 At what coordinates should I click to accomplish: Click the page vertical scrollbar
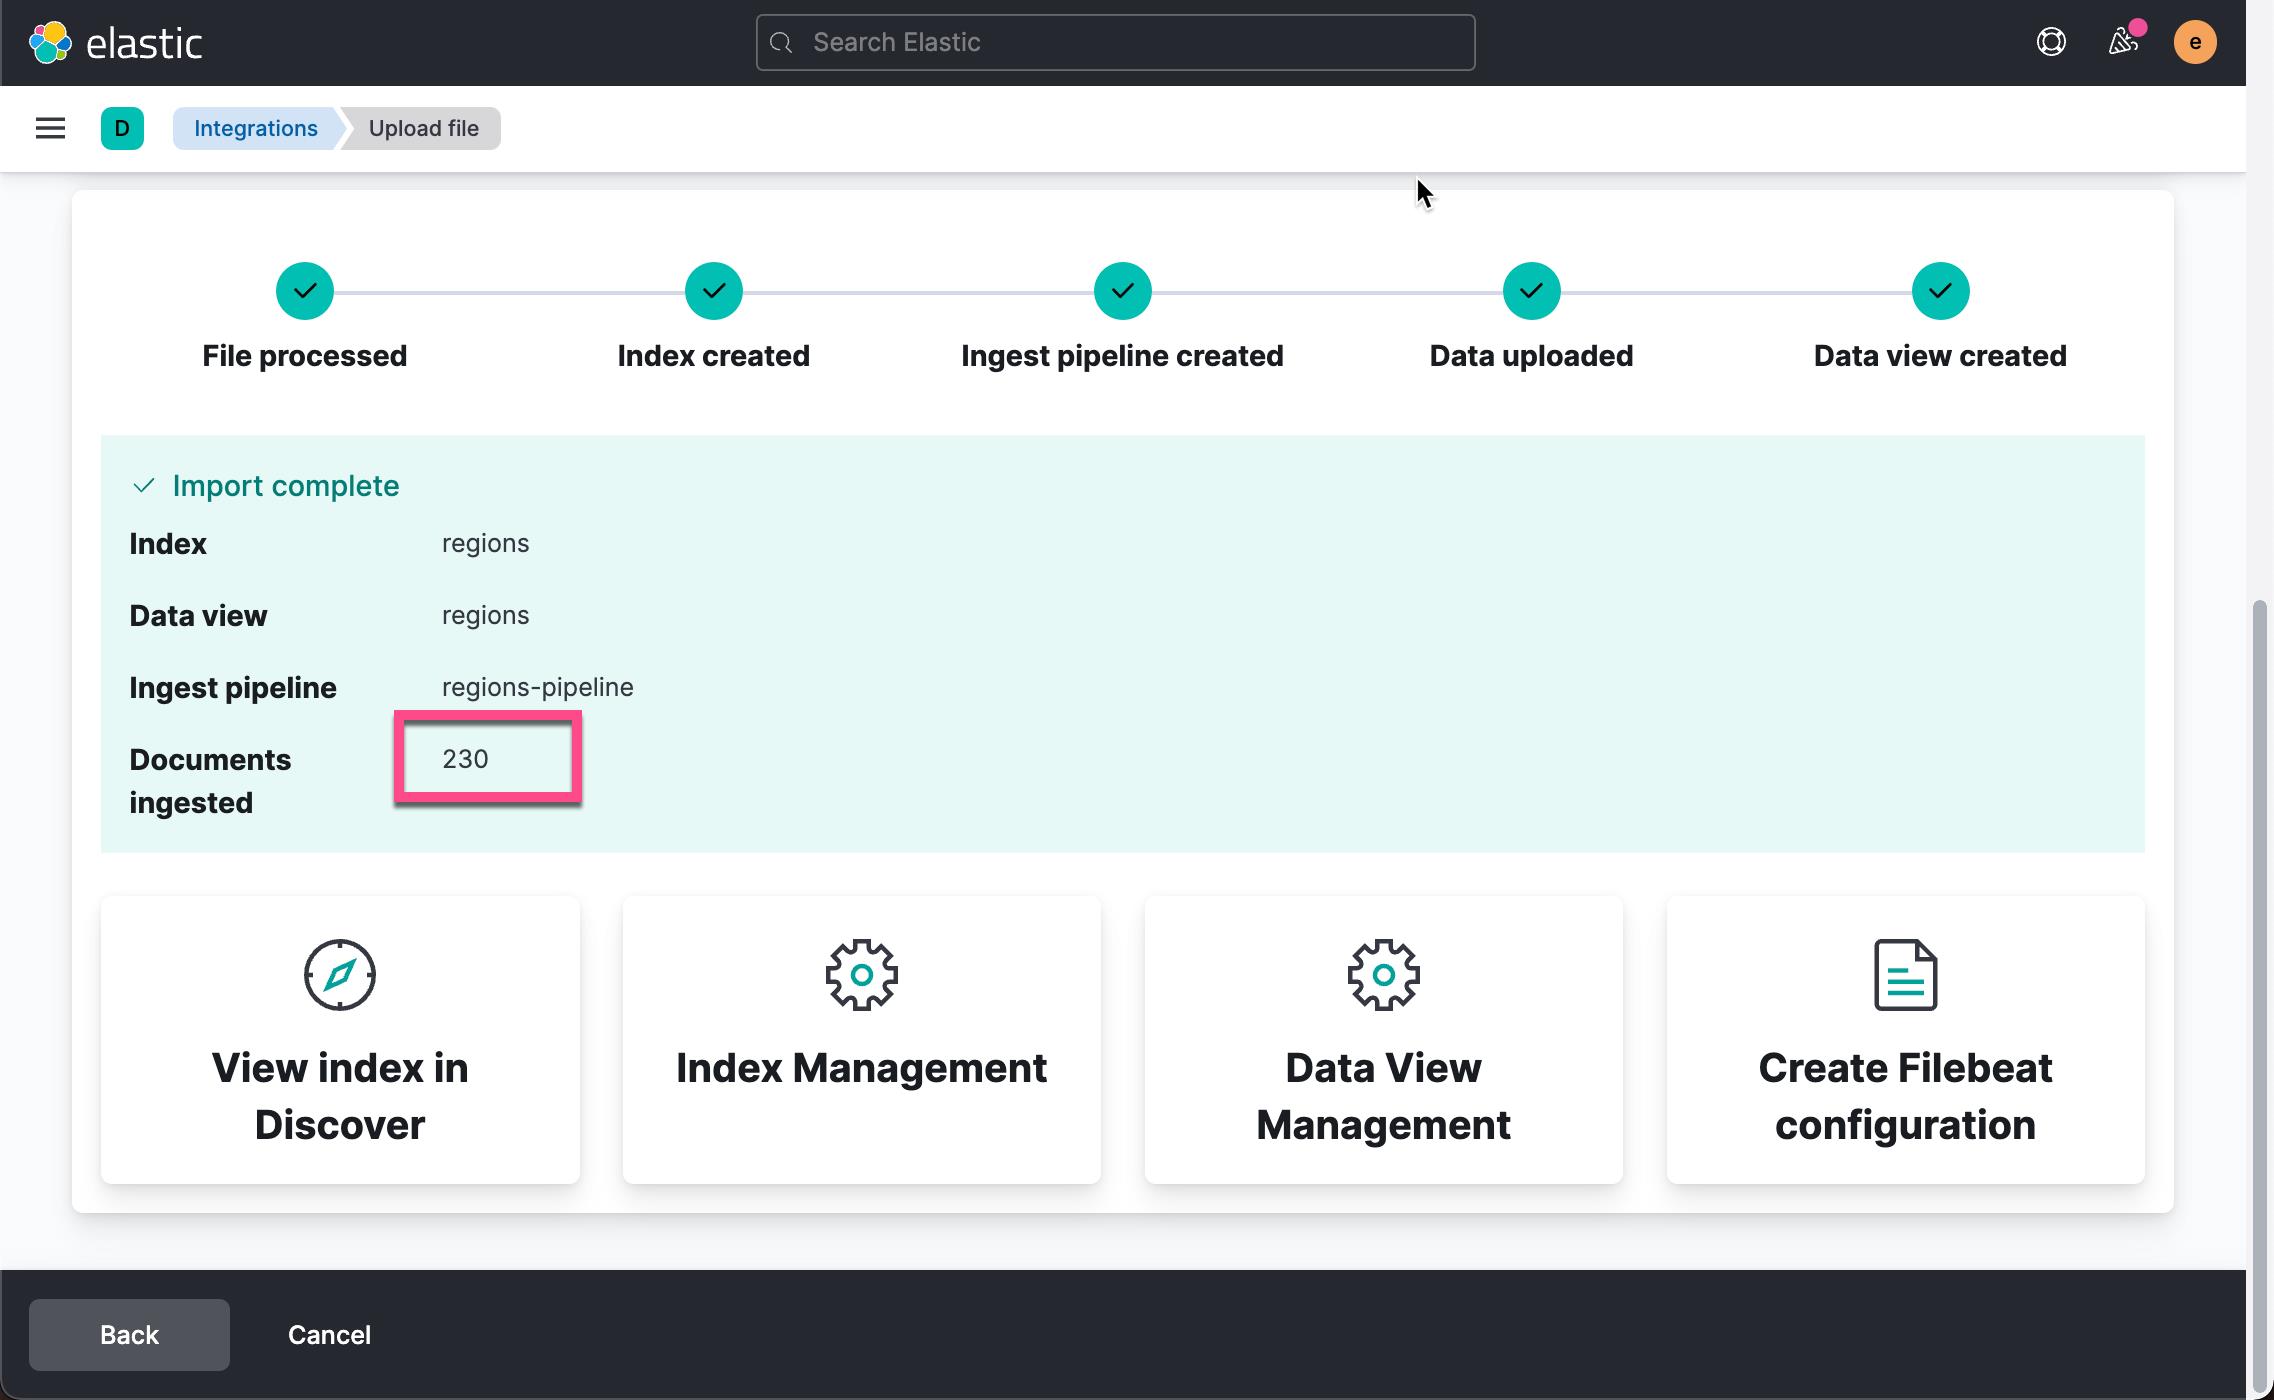2259,996
